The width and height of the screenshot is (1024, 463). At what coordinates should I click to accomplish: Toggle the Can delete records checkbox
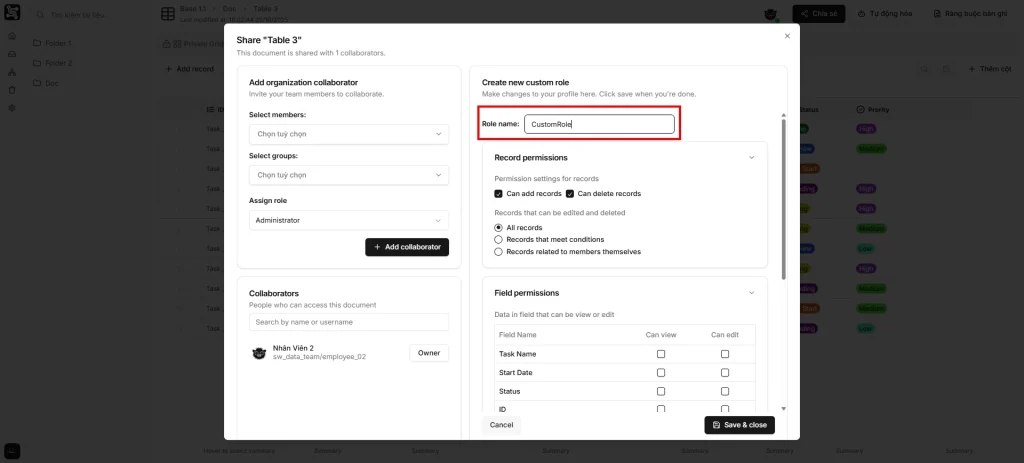coord(570,193)
